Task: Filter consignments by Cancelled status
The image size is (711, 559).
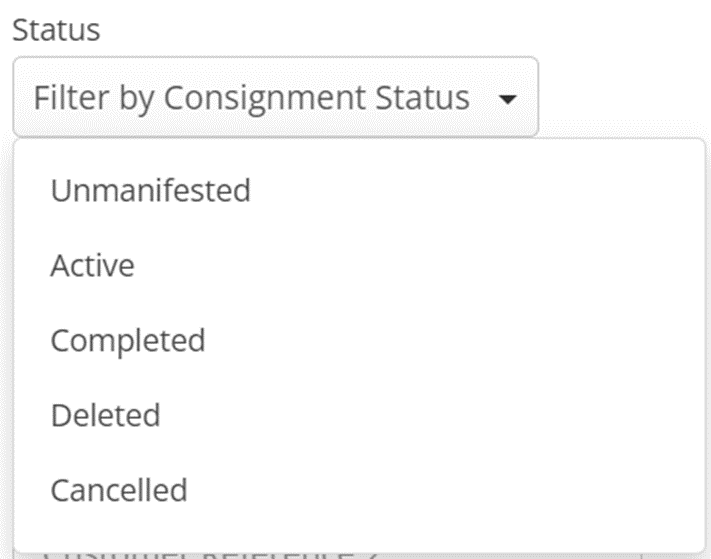Action: (x=119, y=490)
